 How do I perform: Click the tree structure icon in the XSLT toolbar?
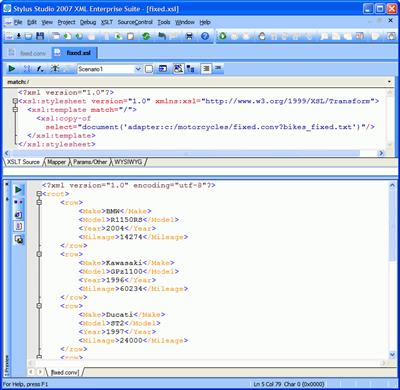pos(190,69)
